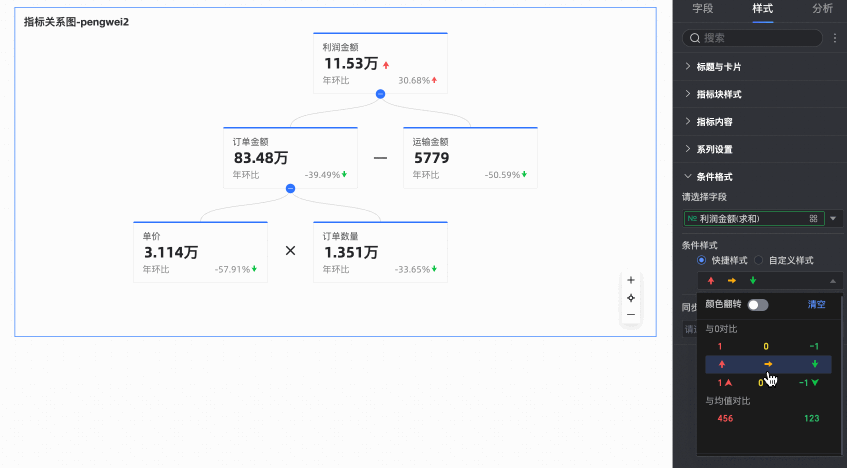Click the center-fit target icon on canvas
The height and width of the screenshot is (468, 847).
coord(630,298)
